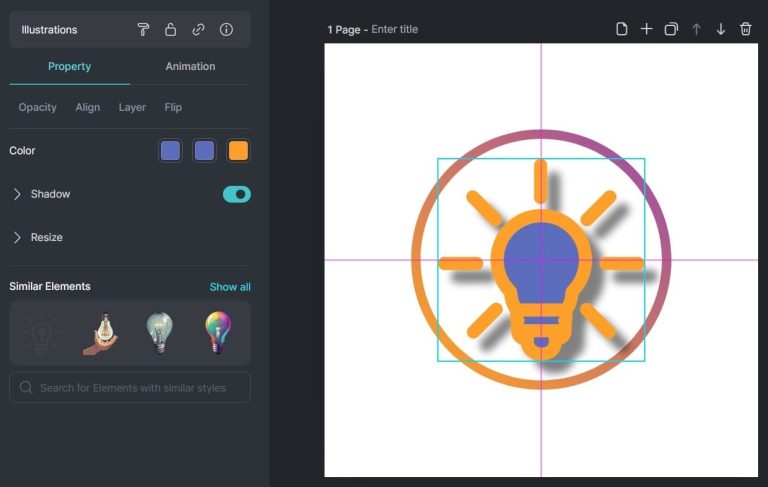Open the Opacity option
Viewport: 768px width, 487px height.
(x=38, y=107)
